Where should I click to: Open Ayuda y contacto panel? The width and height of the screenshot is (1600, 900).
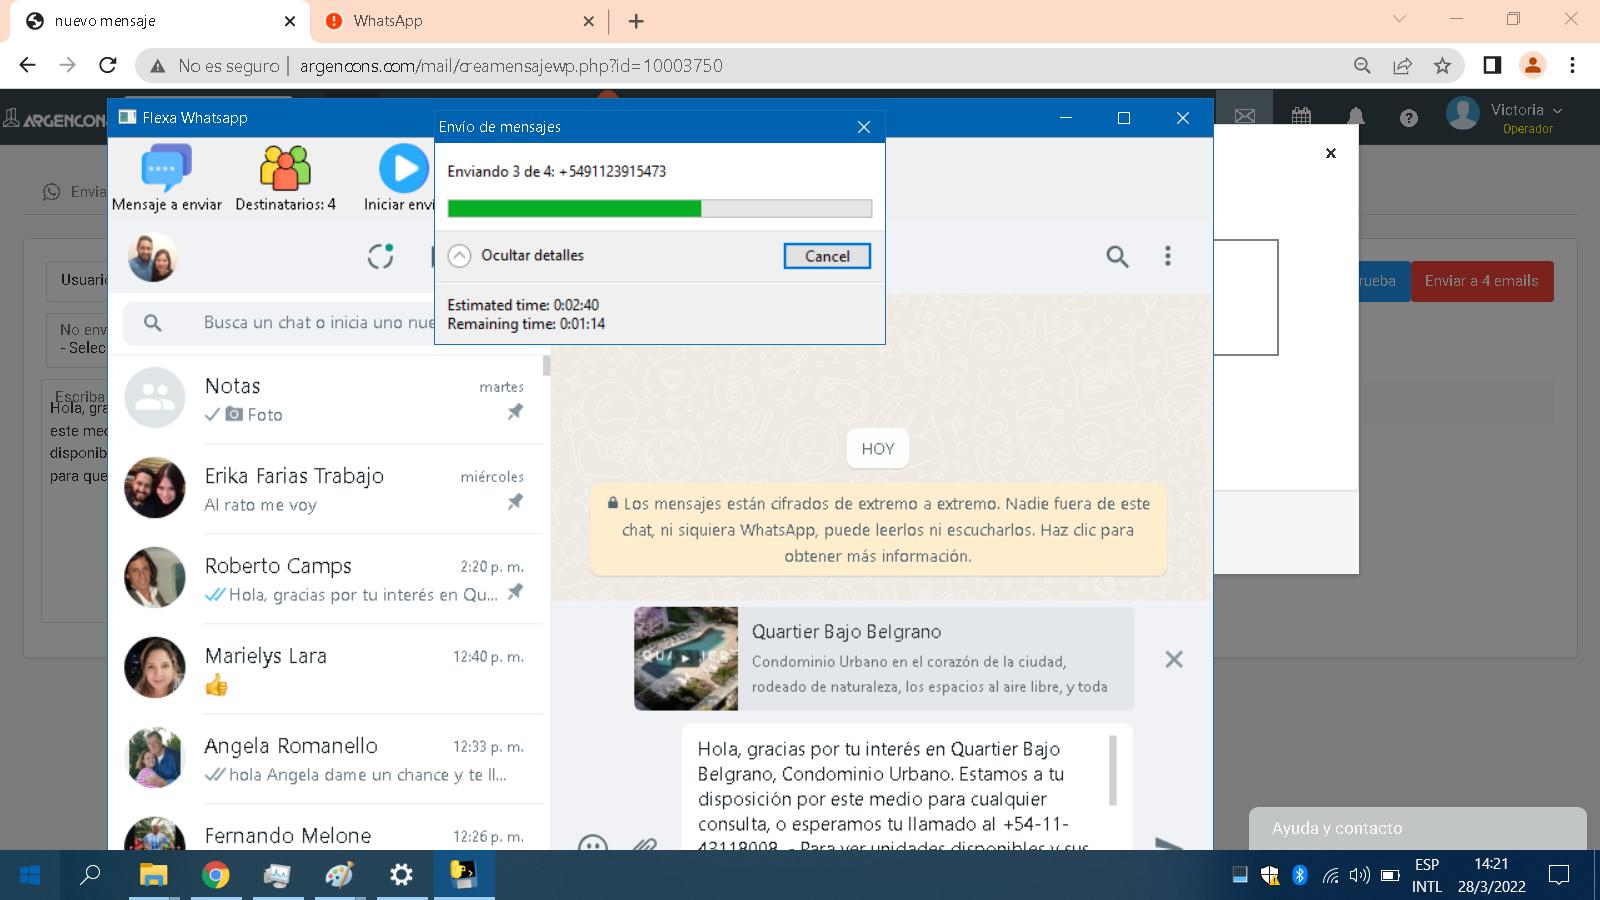pyautogui.click(x=1417, y=828)
